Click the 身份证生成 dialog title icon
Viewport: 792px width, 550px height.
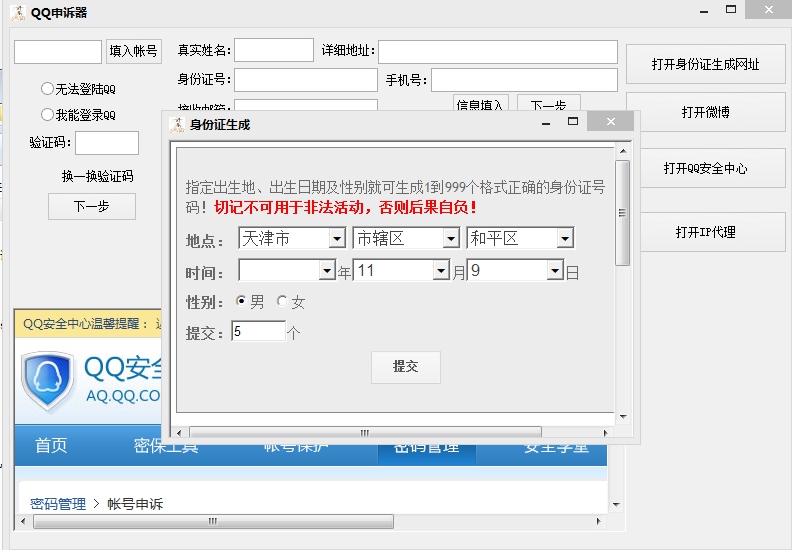click(176, 124)
